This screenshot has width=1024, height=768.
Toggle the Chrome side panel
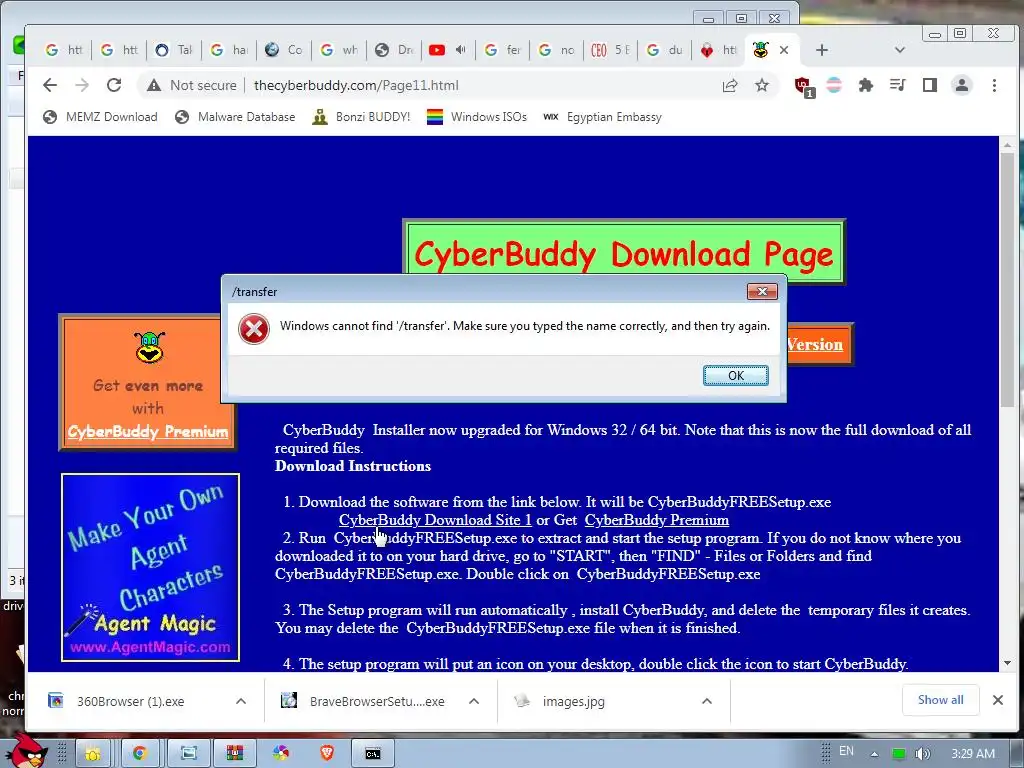coord(929,85)
